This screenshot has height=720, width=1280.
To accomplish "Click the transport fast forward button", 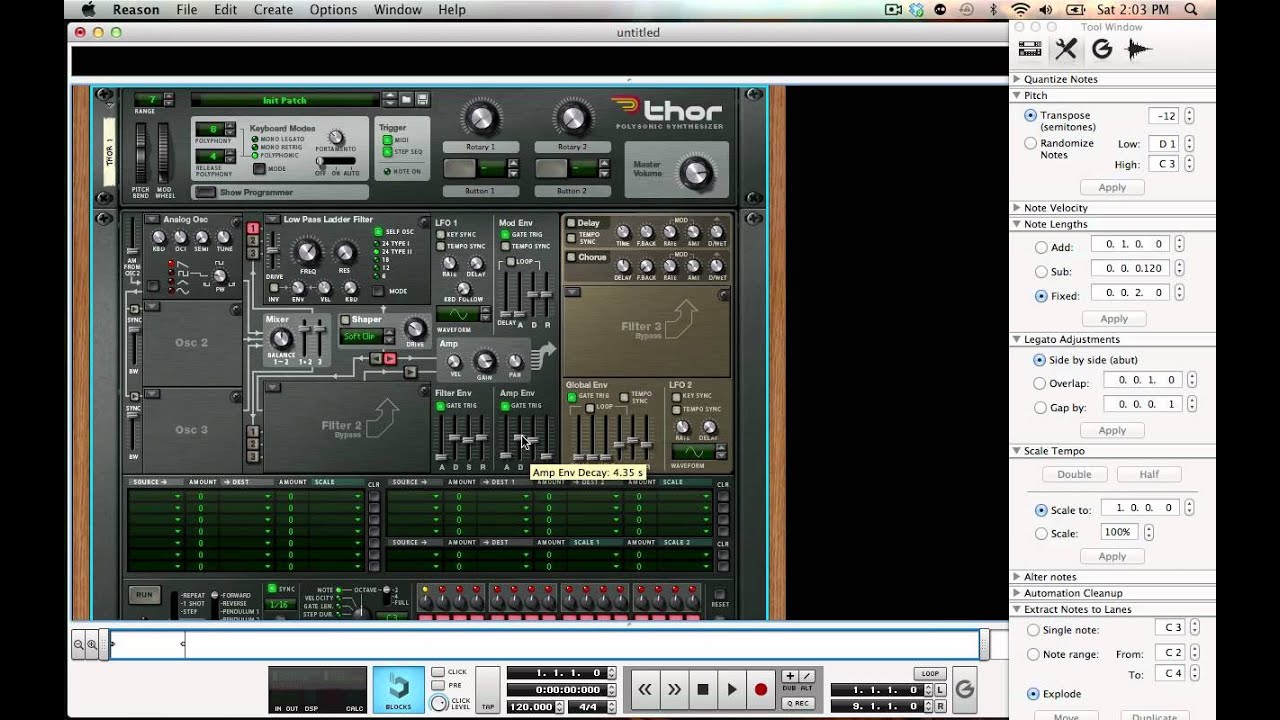I will pos(674,690).
